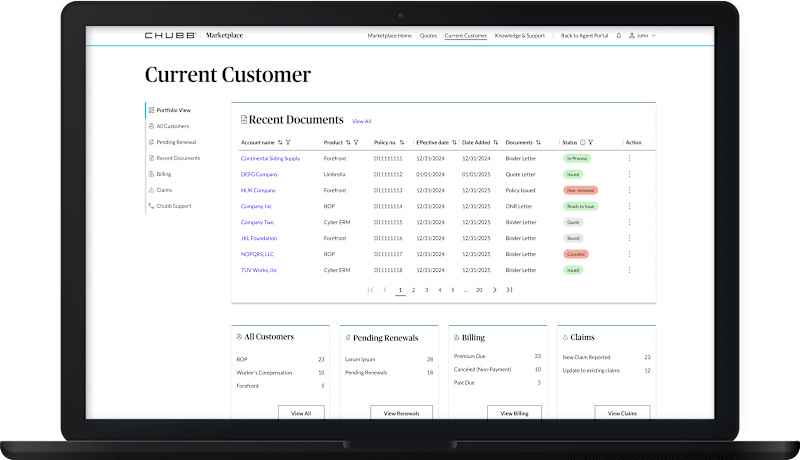Open Billing in the sidebar

coord(163,174)
